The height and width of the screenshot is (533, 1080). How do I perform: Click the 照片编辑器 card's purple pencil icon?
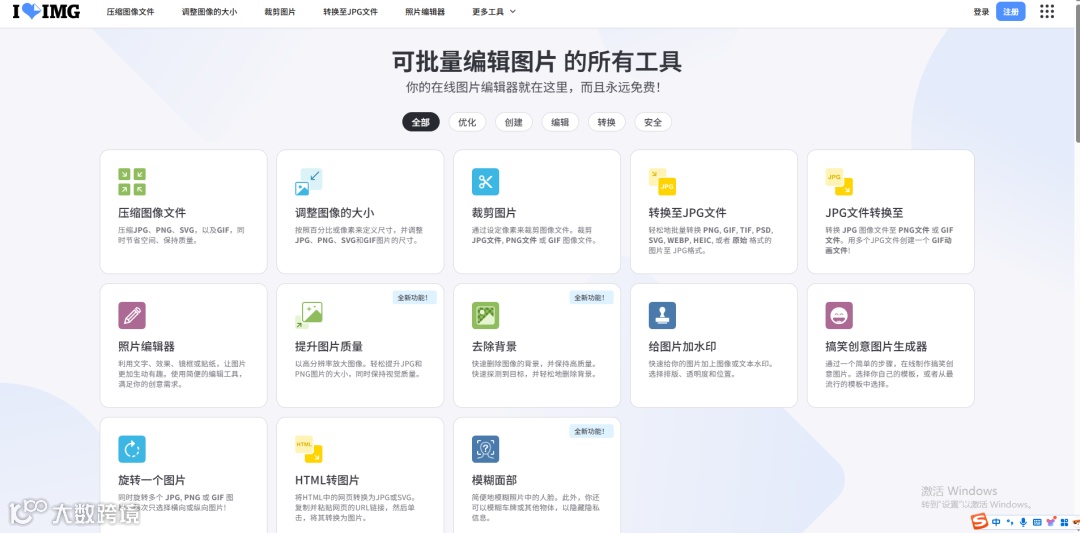tap(132, 315)
